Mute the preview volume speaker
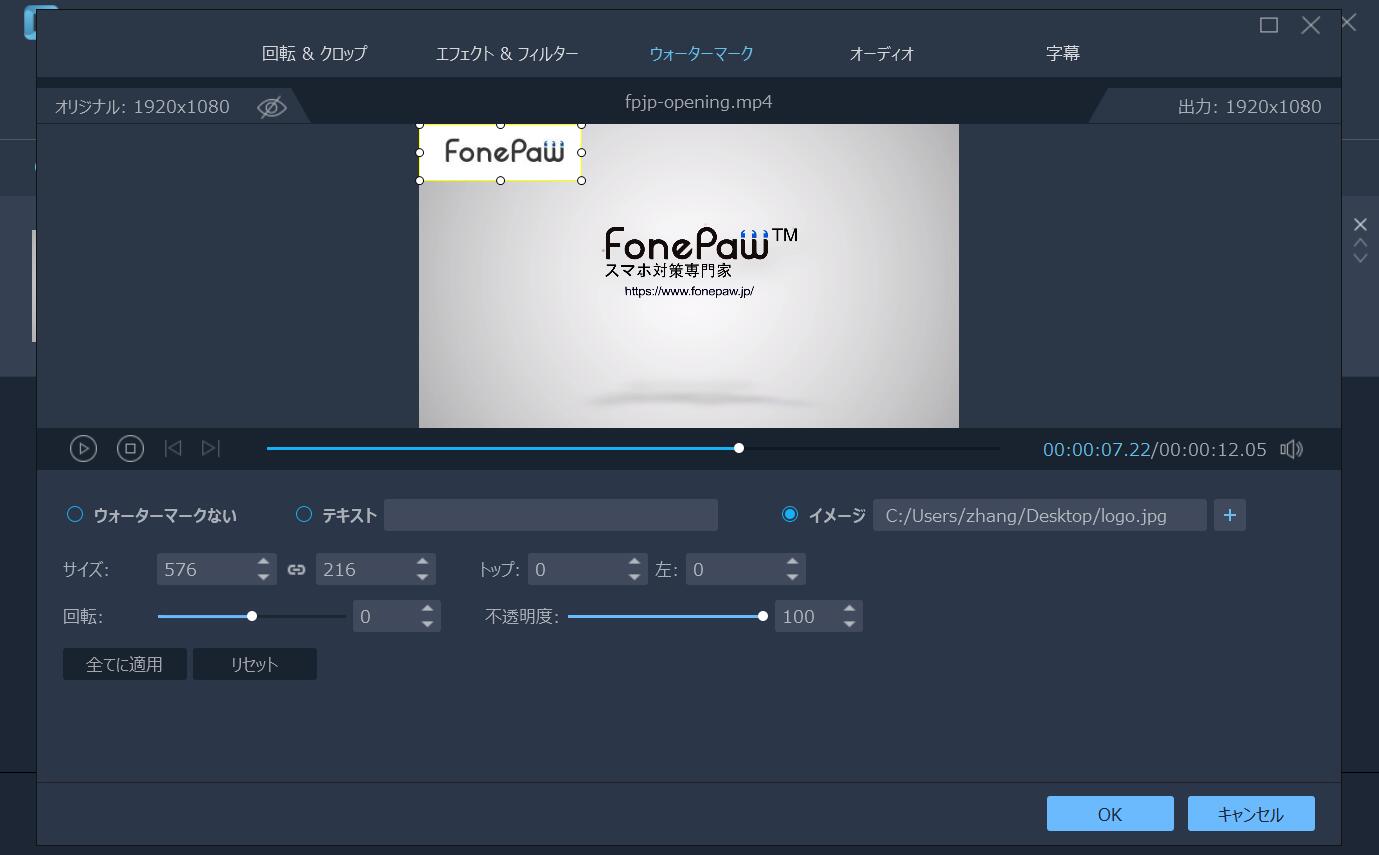 [1292, 449]
